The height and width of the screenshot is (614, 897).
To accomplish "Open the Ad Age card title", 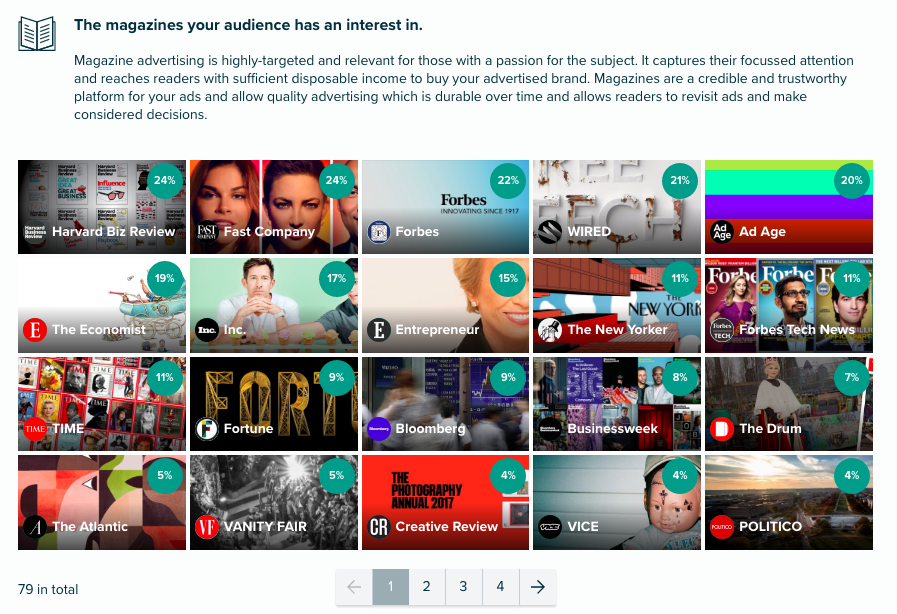I will (762, 232).
